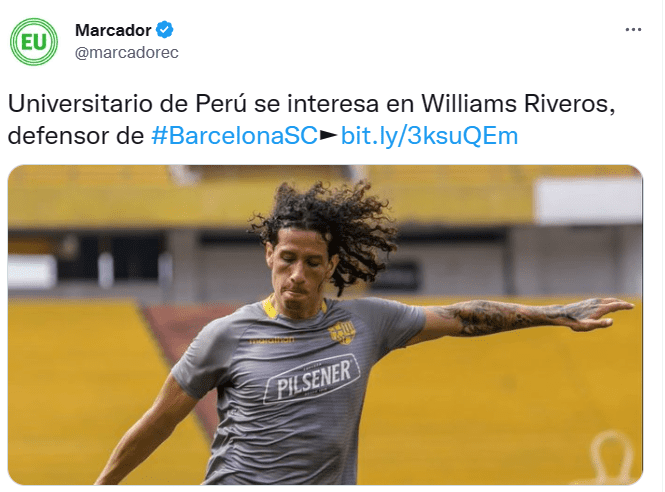Open the bit.ly/3ksuQEm link
The width and height of the screenshot is (665, 492).
[429, 136]
